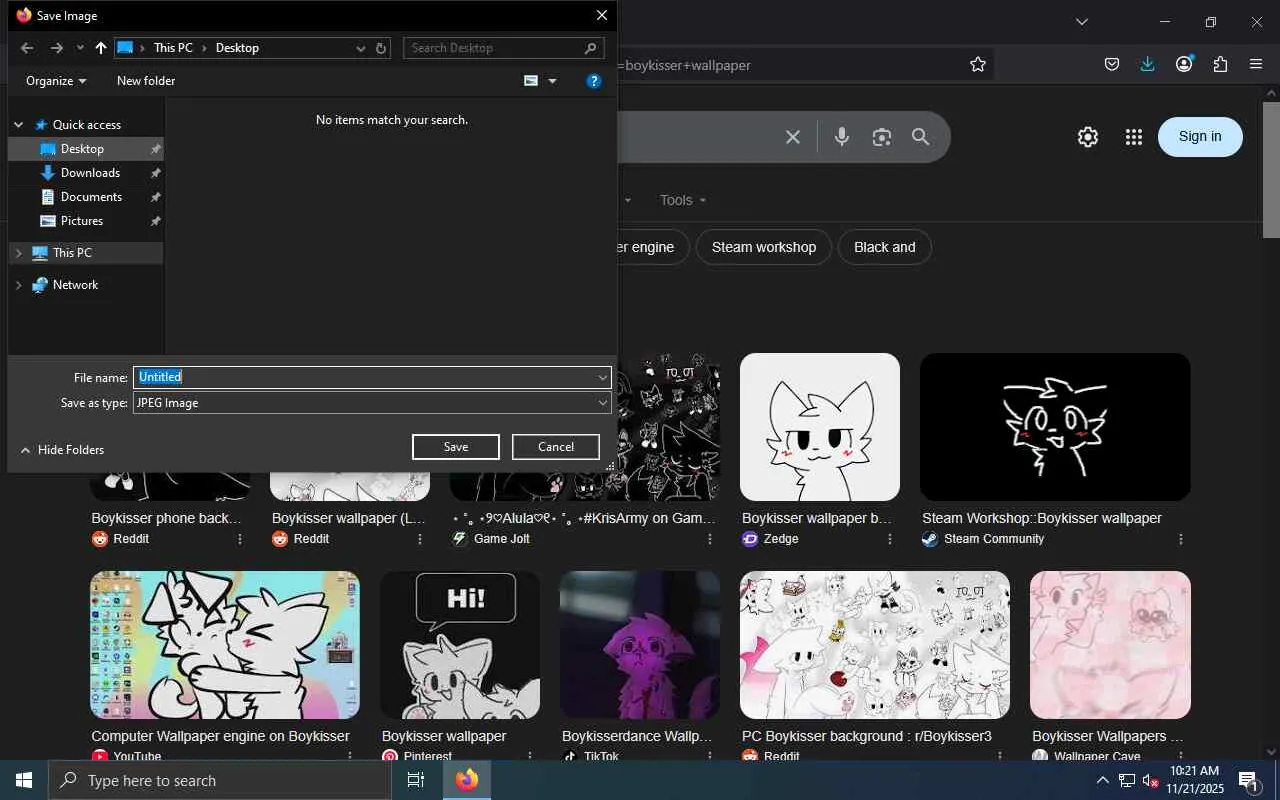Go up one folder level
Image resolution: width=1280 pixels, height=800 pixels.
click(101, 48)
